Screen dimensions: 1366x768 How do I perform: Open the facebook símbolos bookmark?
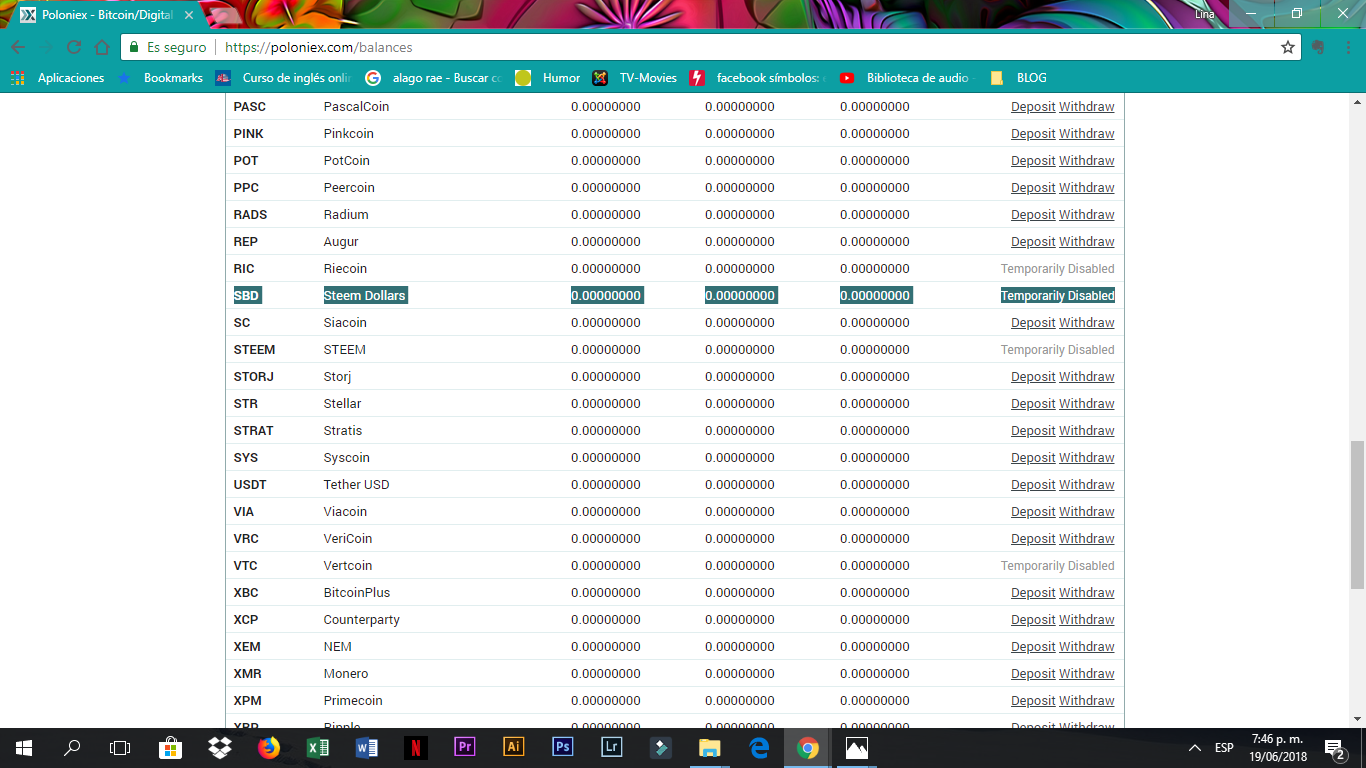point(758,78)
